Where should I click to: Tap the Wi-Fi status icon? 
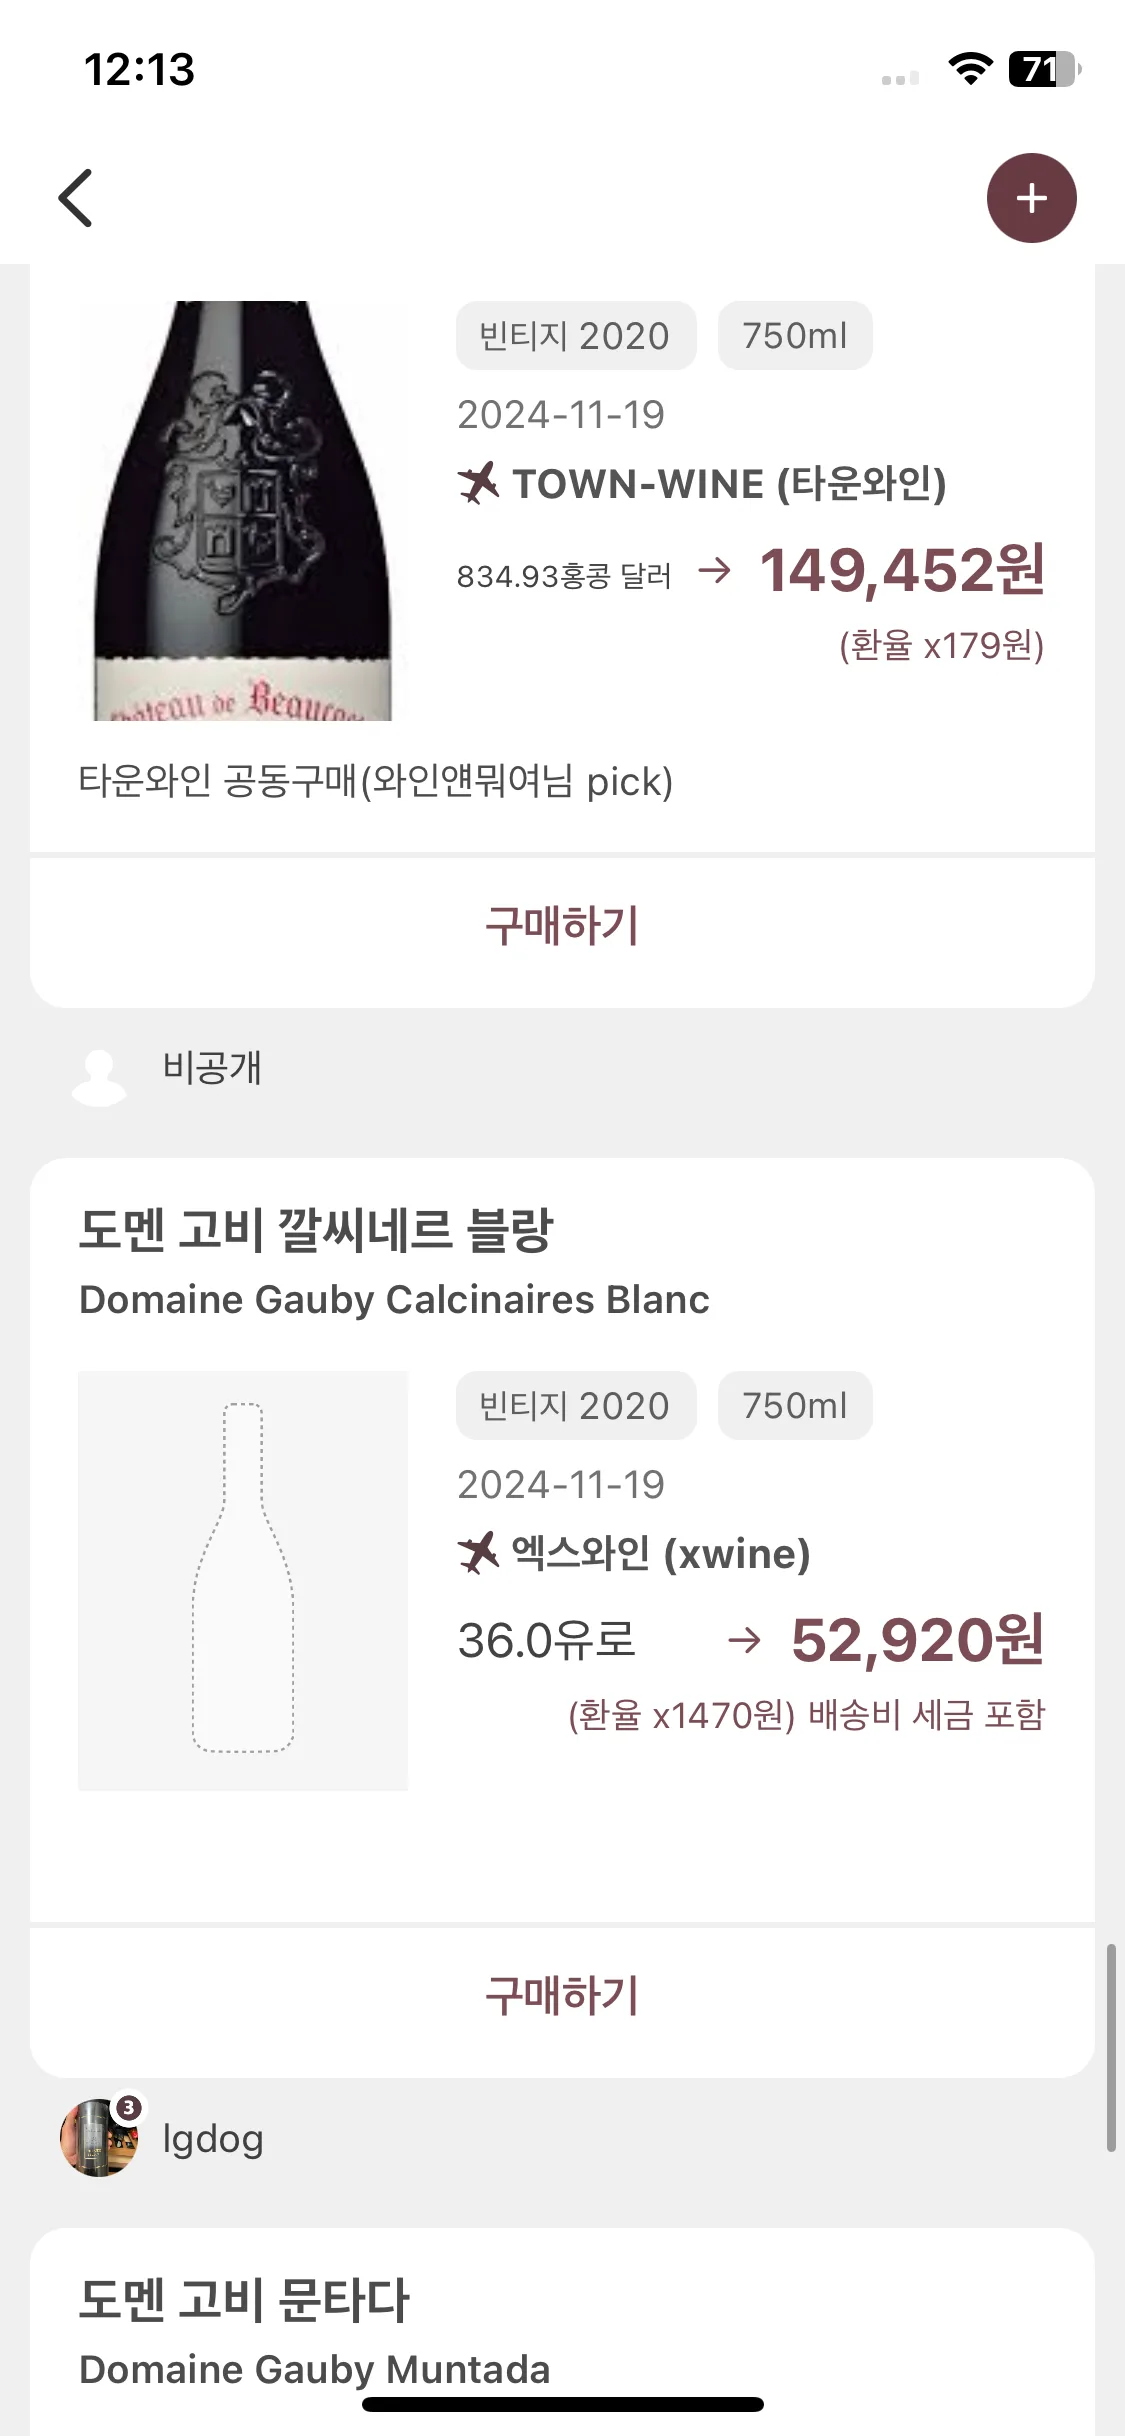pos(970,69)
